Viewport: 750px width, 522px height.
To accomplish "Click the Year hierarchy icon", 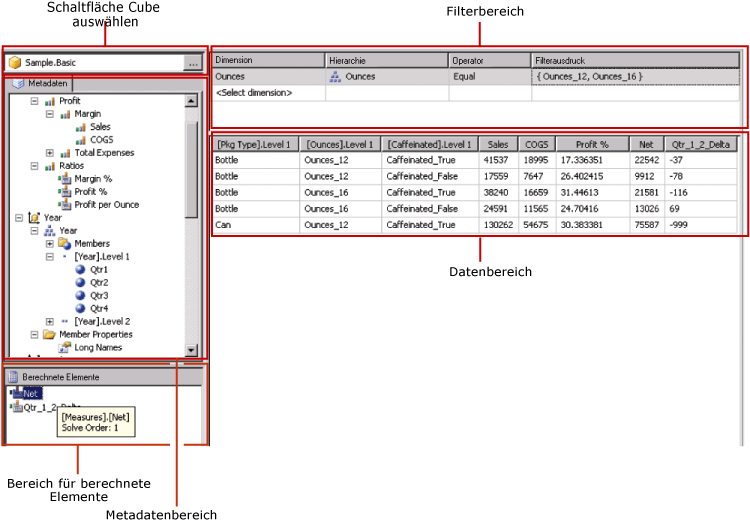I will click(x=50, y=231).
